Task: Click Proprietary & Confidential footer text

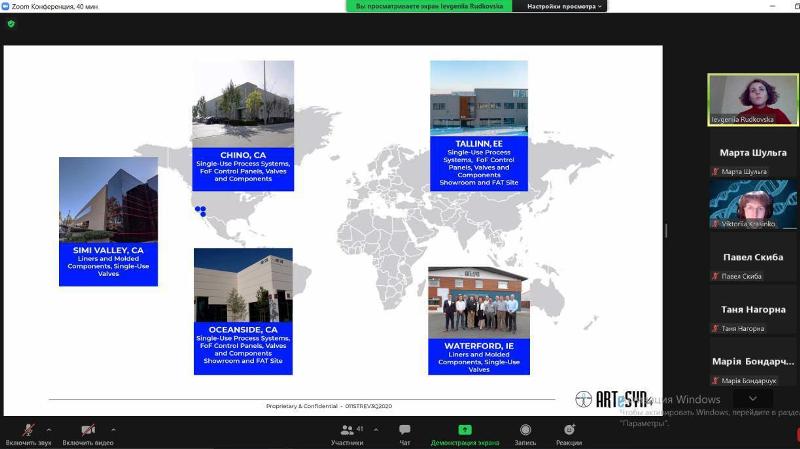Action: coord(329,406)
